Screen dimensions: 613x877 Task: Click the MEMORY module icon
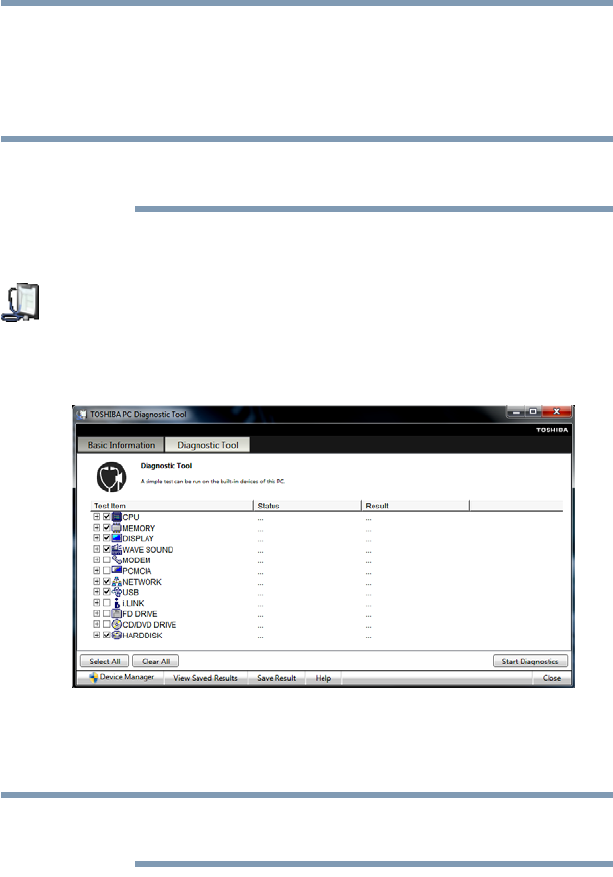(x=116, y=527)
